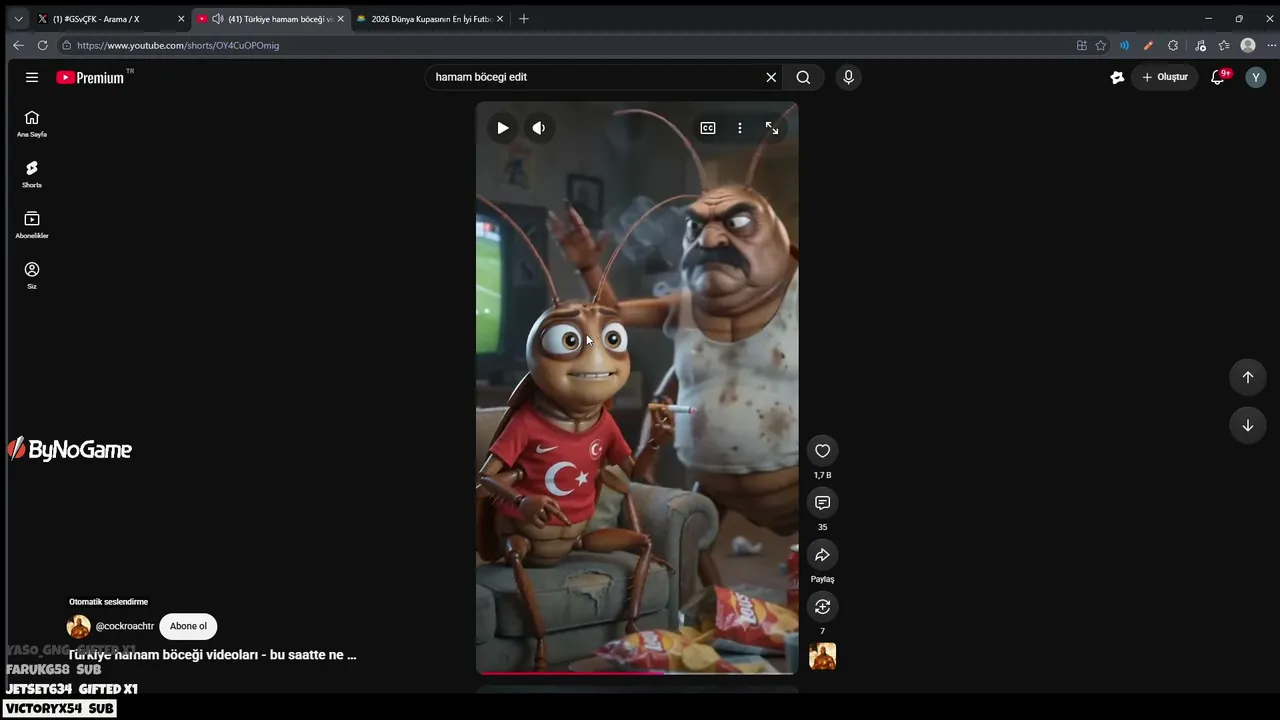Open the sound thumbnail below remix
Screen dimensions: 1280x720
[822, 656]
